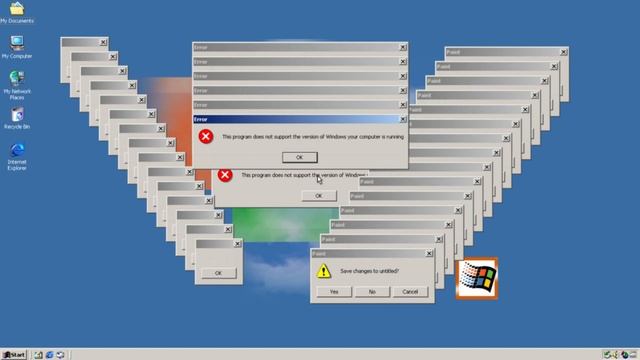Image resolution: width=640 pixels, height=360 pixels.
Task: Click OK in the small blank dialog
Action: tap(218, 273)
